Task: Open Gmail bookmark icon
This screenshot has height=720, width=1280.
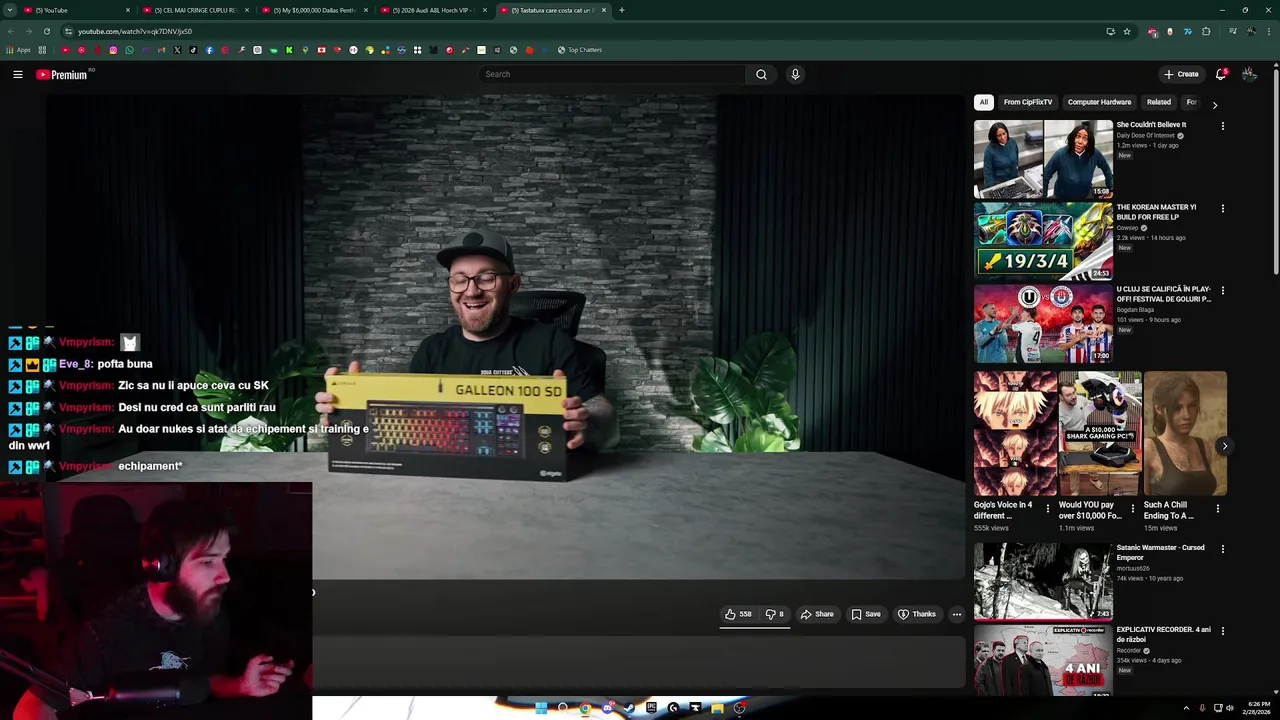Action: coord(161,50)
